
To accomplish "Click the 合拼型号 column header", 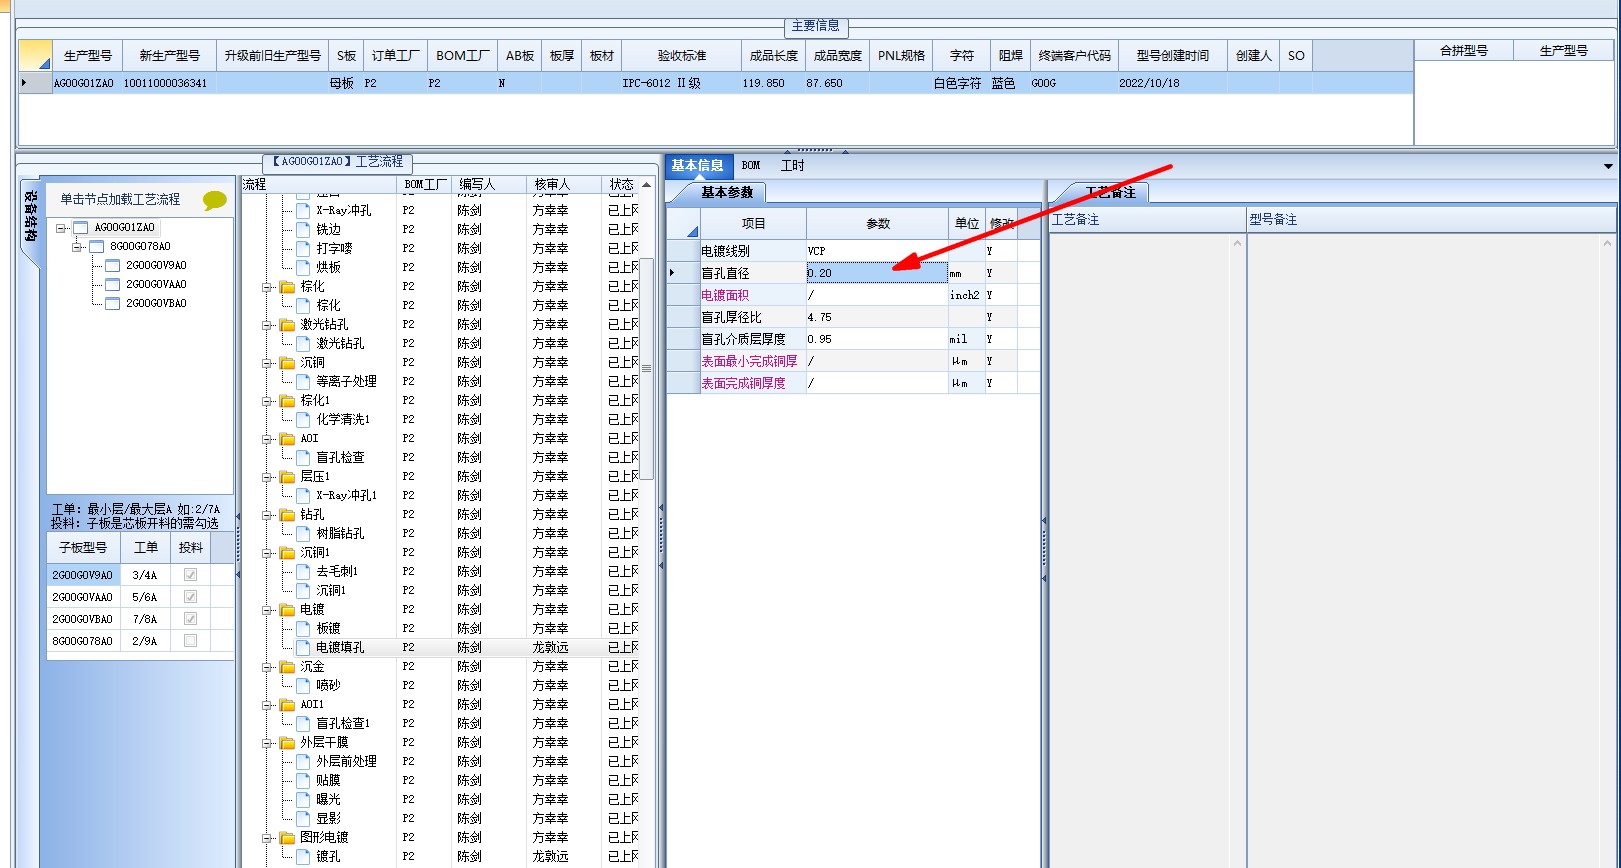I will tap(1464, 50).
